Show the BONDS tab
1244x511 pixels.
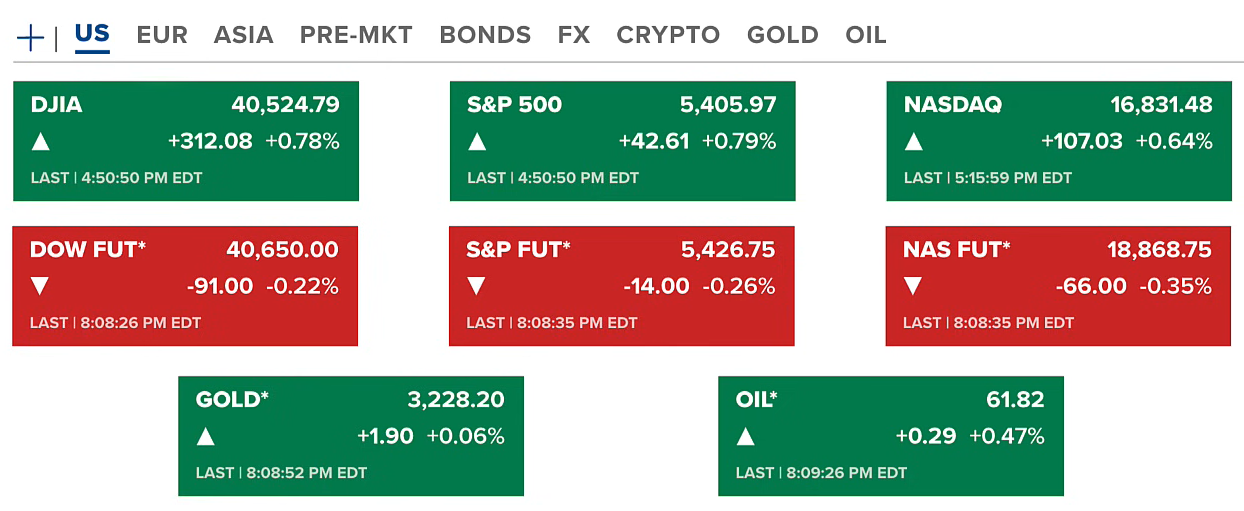[x=485, y=35]
